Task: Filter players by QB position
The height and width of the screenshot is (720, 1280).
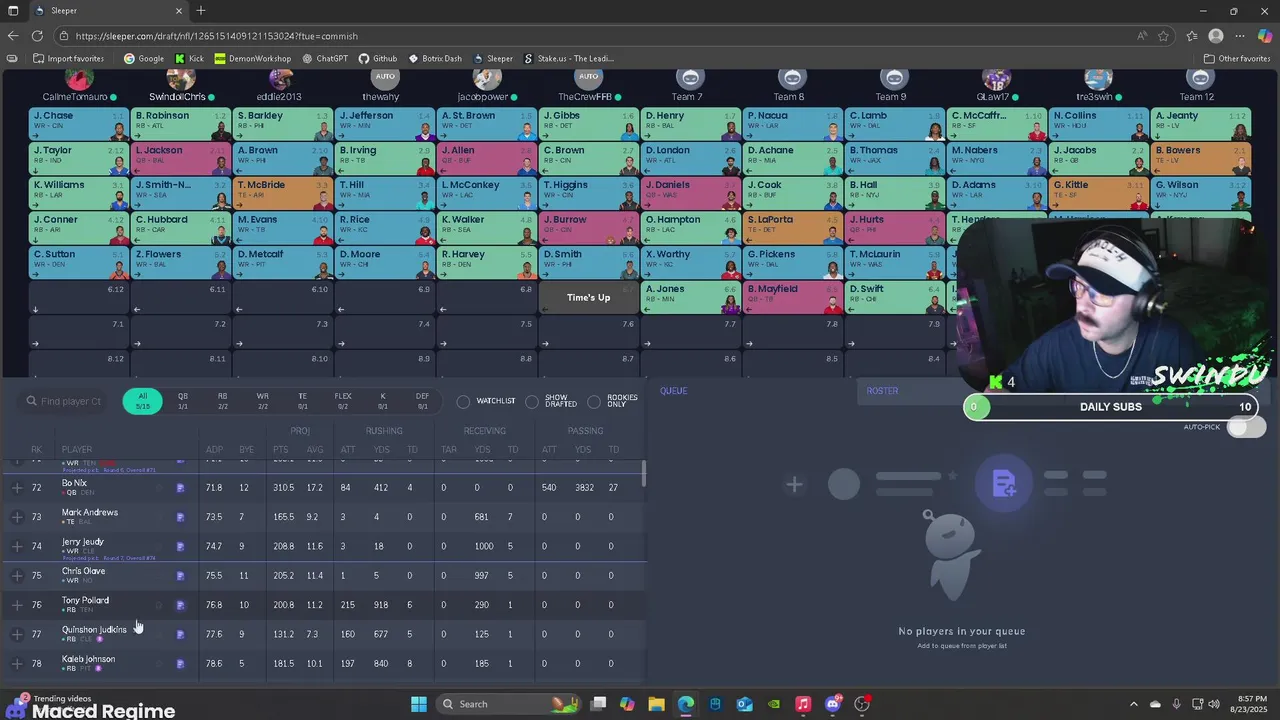Action: tap(183, 401)
